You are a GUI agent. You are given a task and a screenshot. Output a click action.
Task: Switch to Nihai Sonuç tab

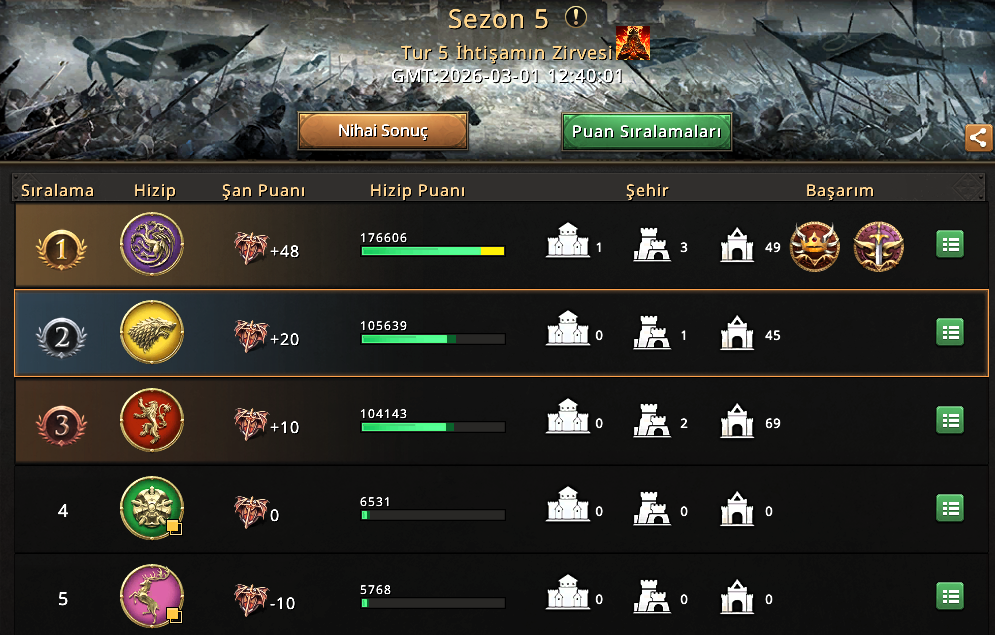click(383, 131)
